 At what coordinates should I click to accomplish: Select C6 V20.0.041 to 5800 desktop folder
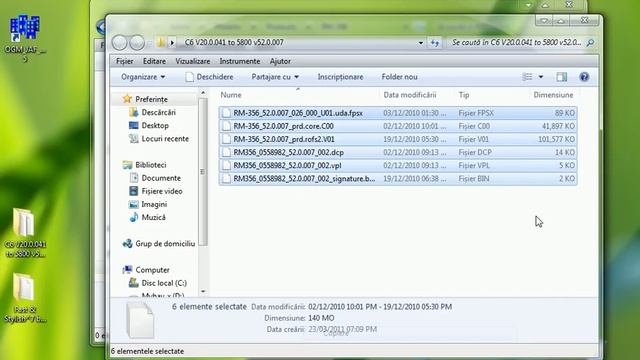24,232
